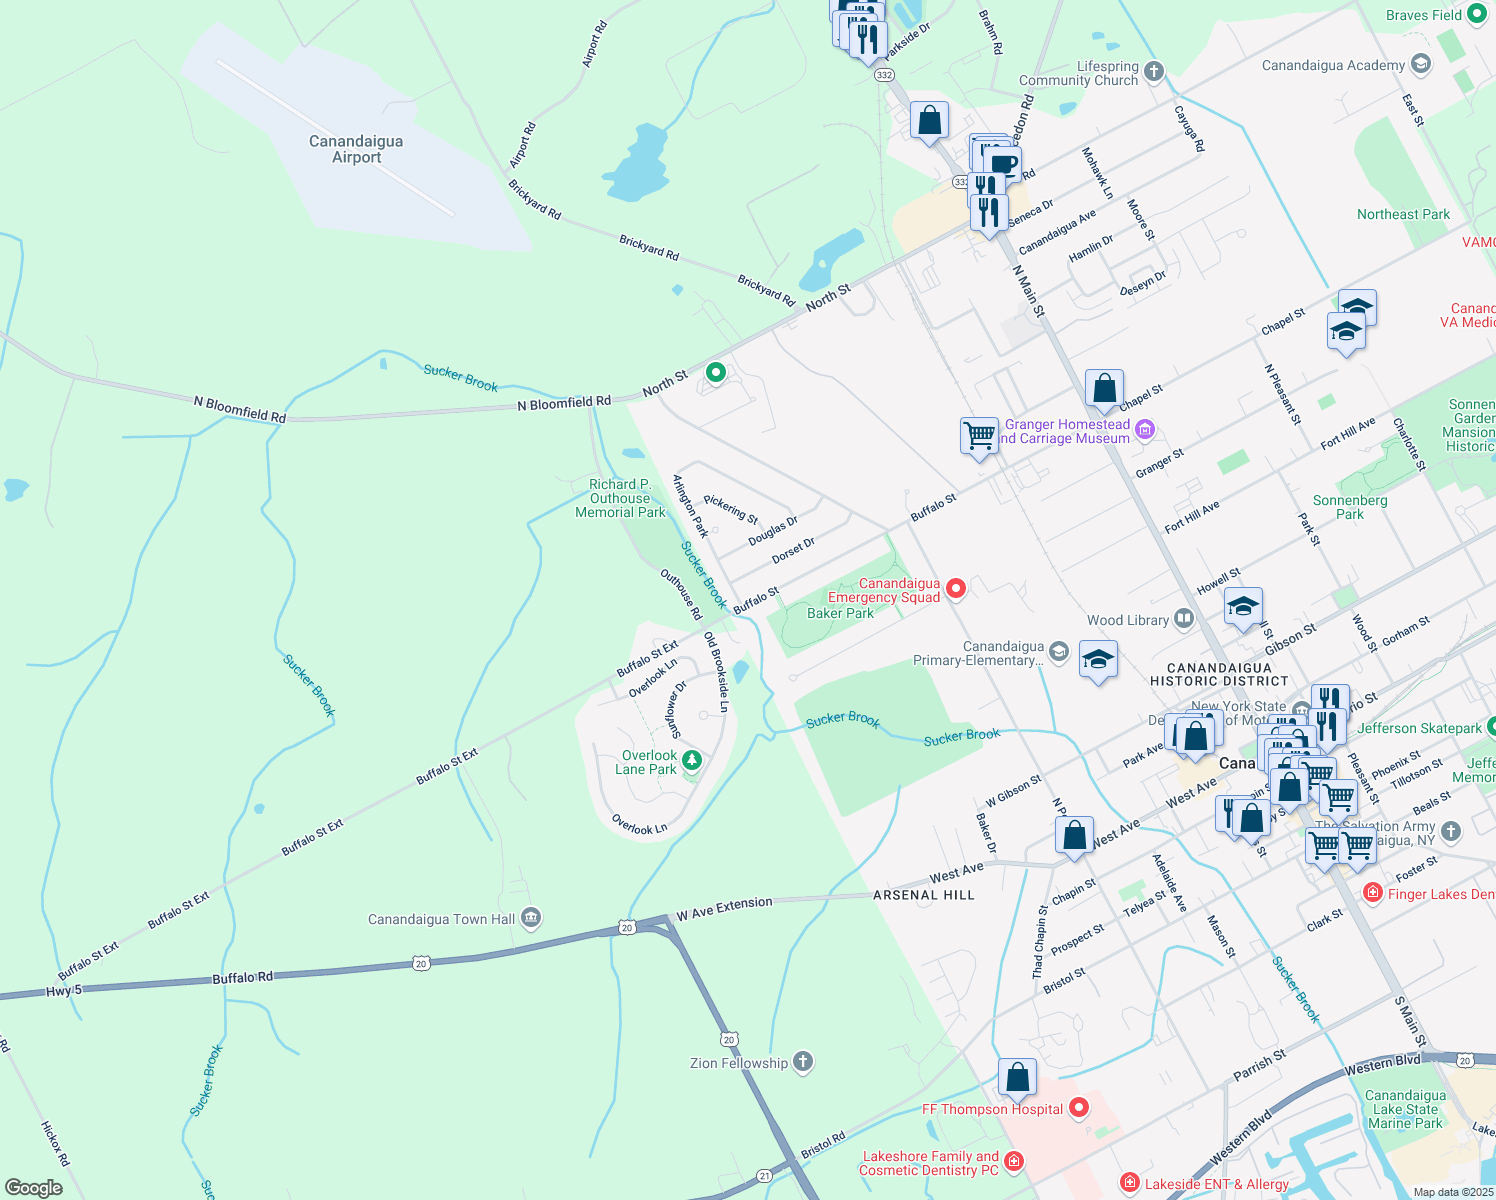Click the Parrish St label
This screenshot has height=1200, width=1496.
tap(1260, 1065)
